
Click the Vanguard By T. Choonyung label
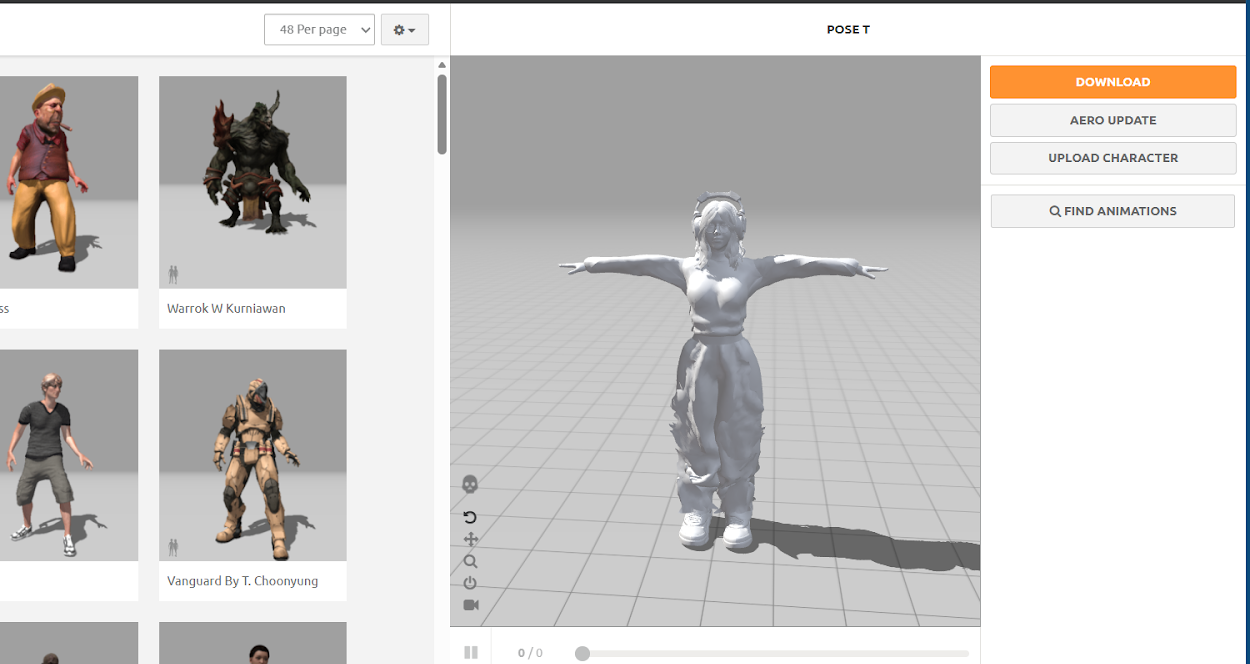point(243,581)
